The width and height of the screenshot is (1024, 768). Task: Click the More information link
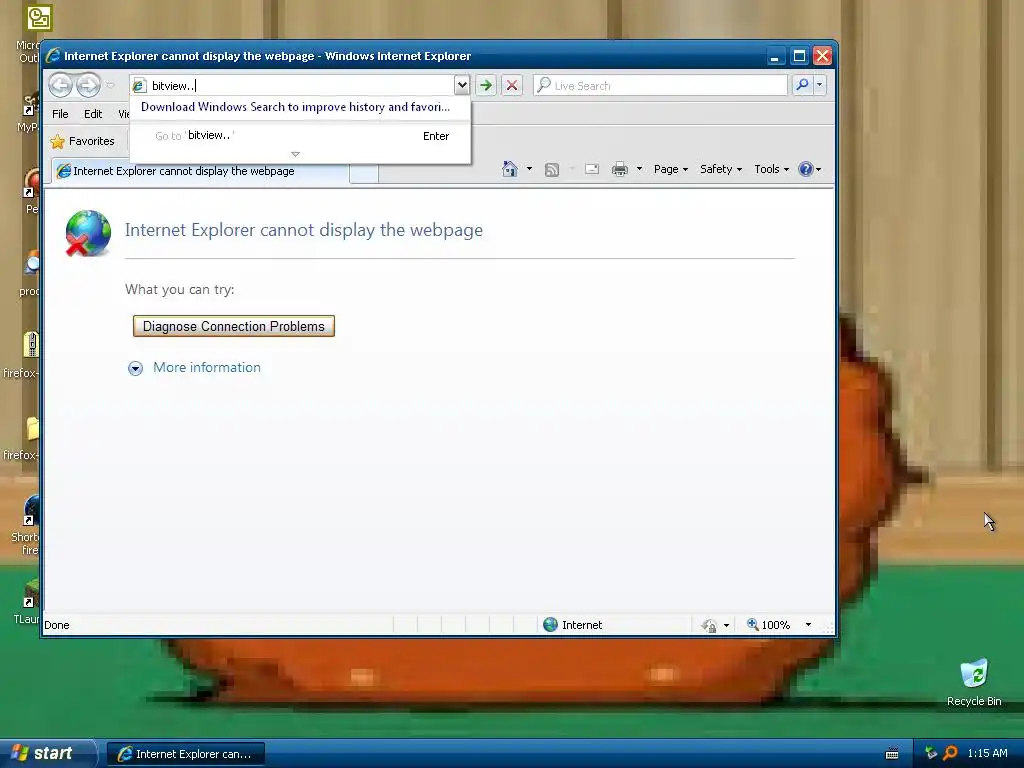[206, 368]
